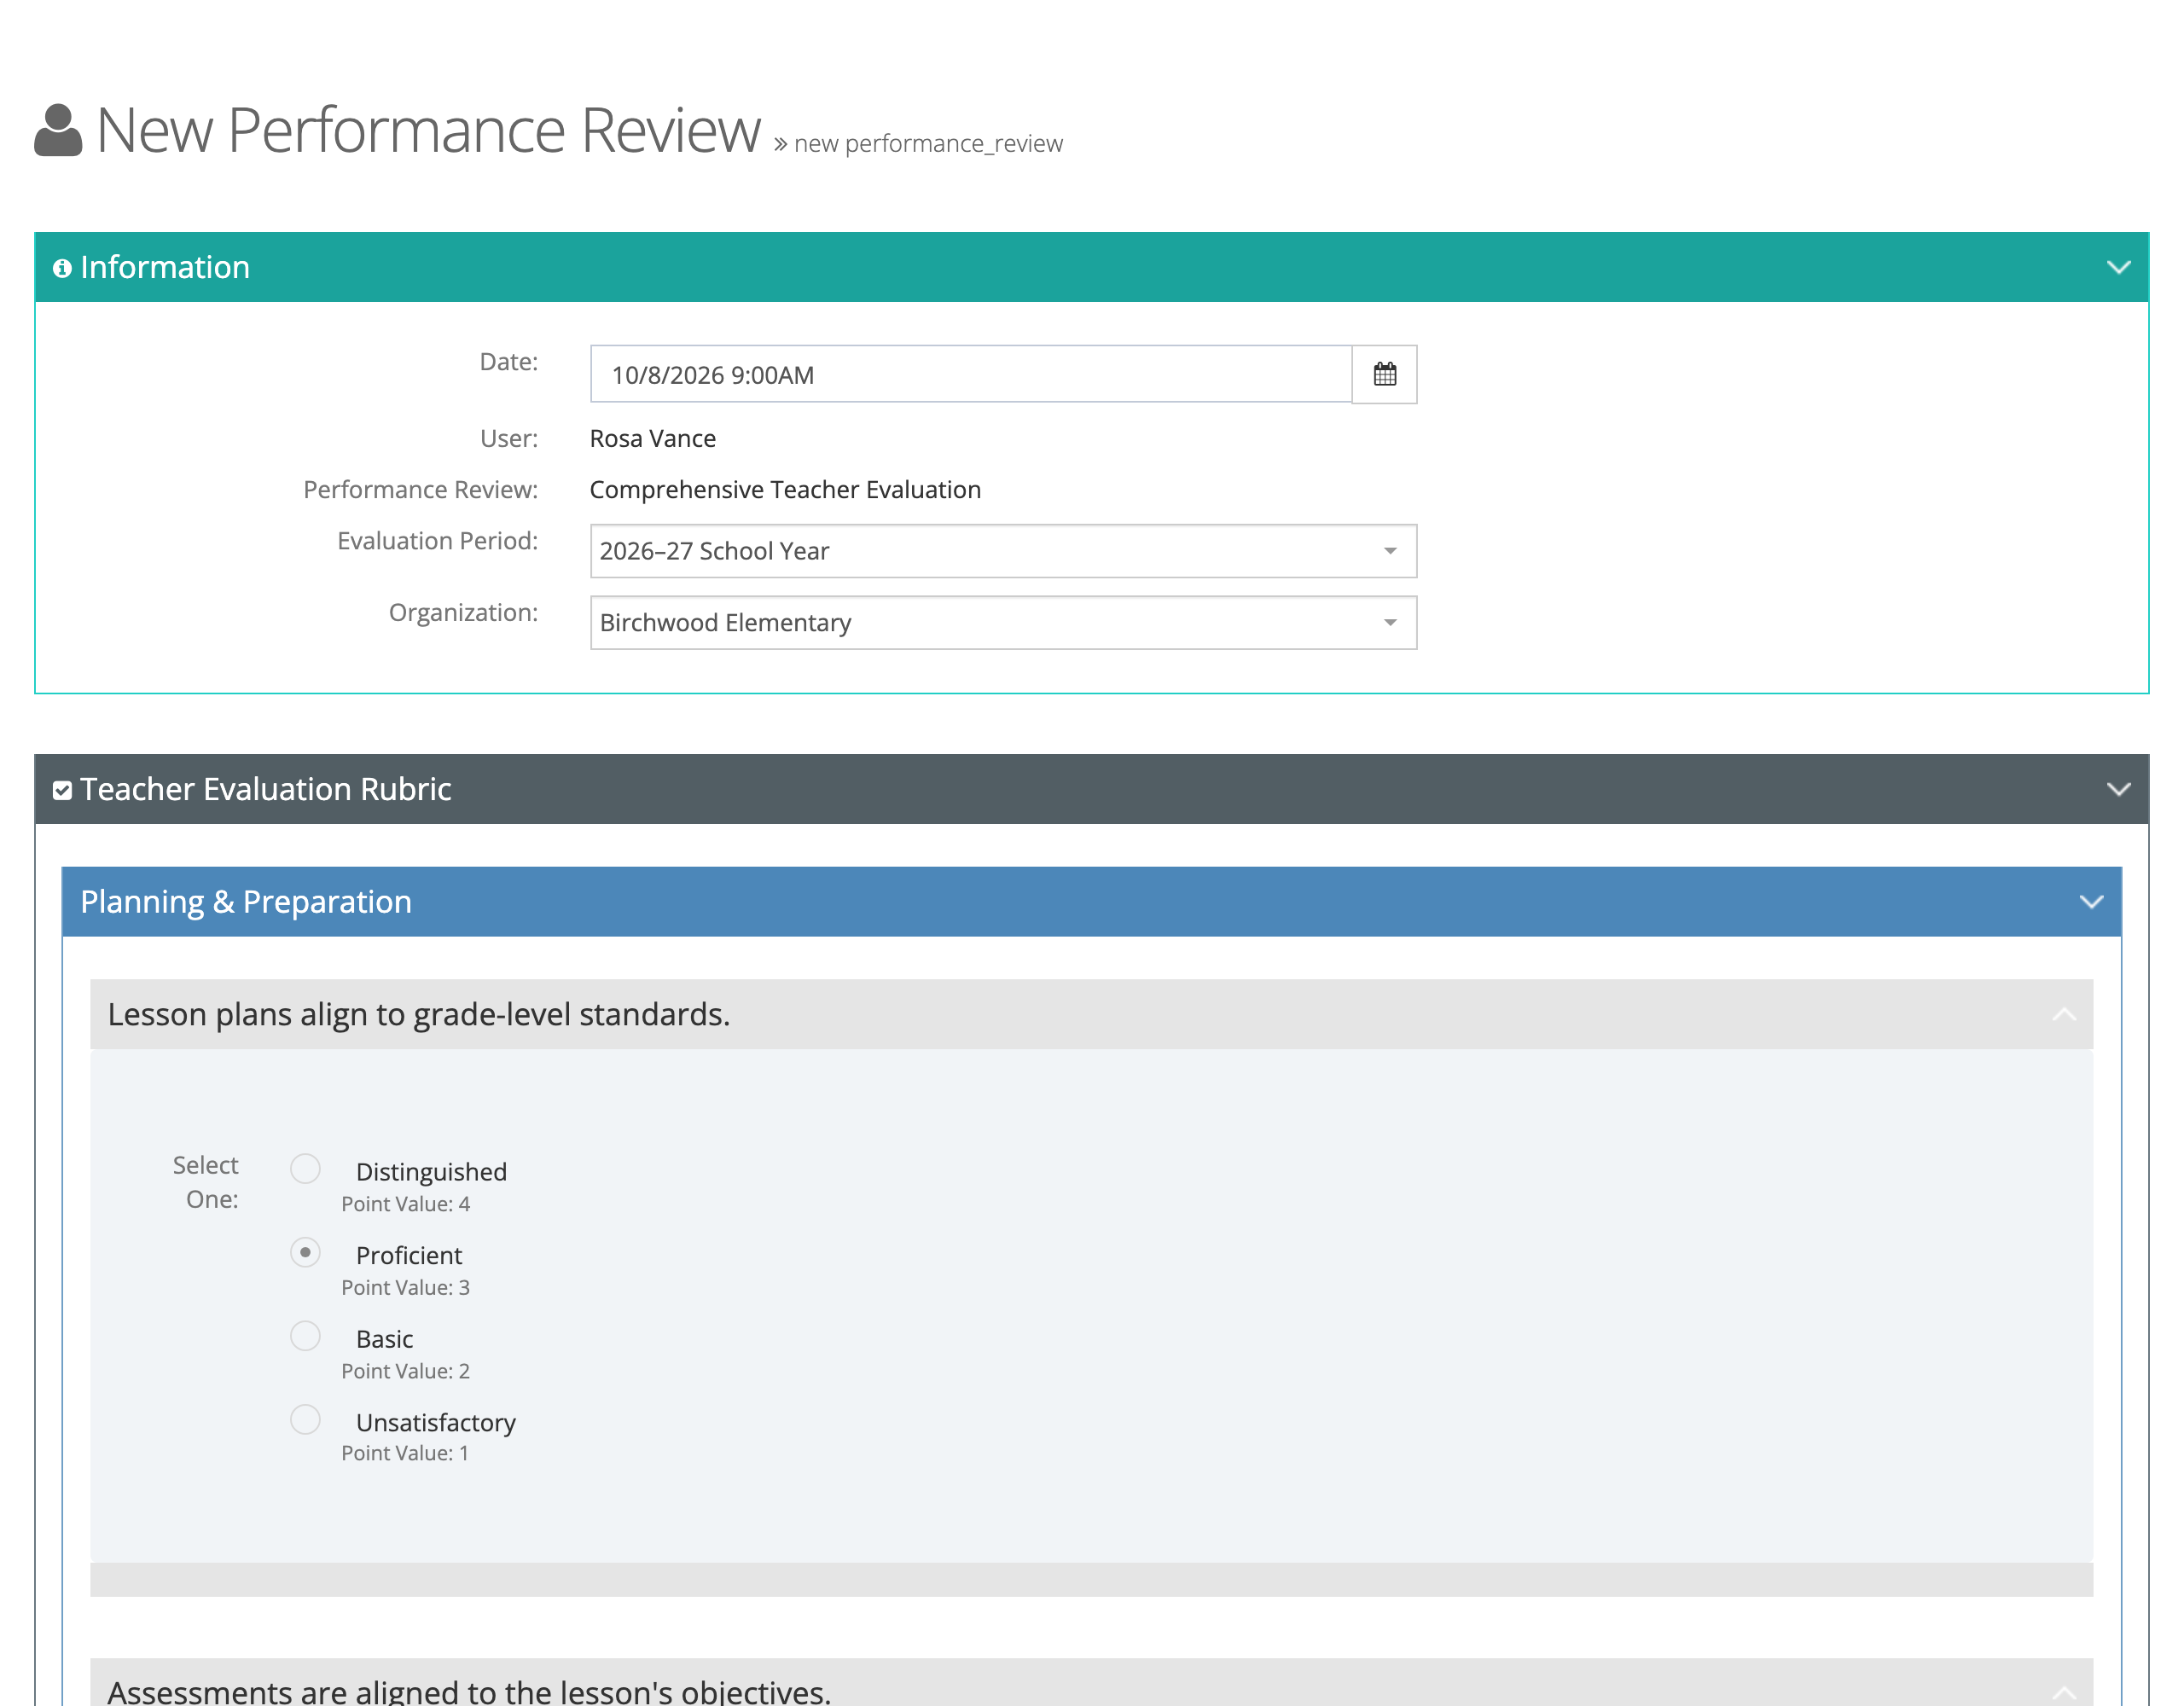This screenshot has width=2184, height=1706.
Task: Click the Organization label
Action: click(463, 613)
